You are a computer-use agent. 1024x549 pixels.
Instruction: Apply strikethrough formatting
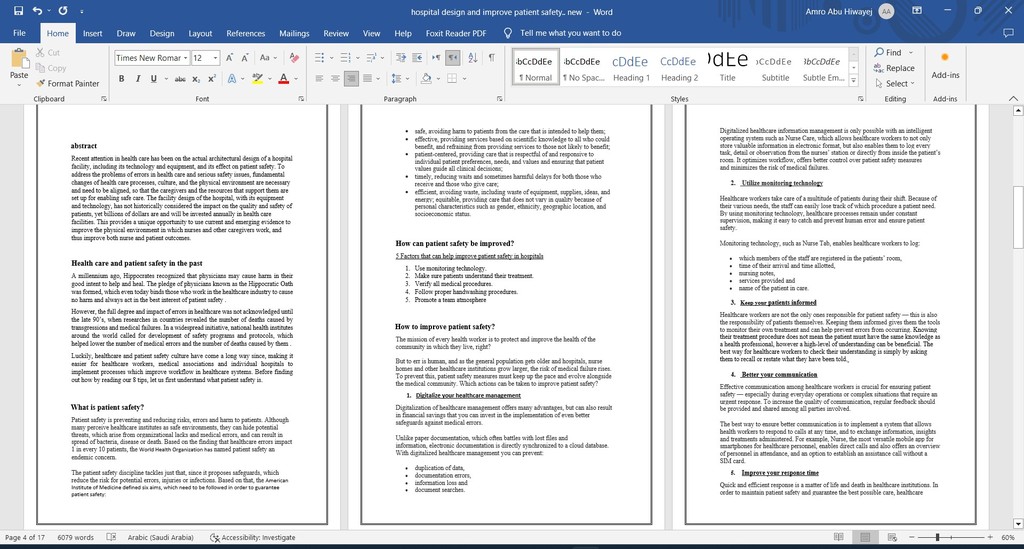(x=180, y=79)
